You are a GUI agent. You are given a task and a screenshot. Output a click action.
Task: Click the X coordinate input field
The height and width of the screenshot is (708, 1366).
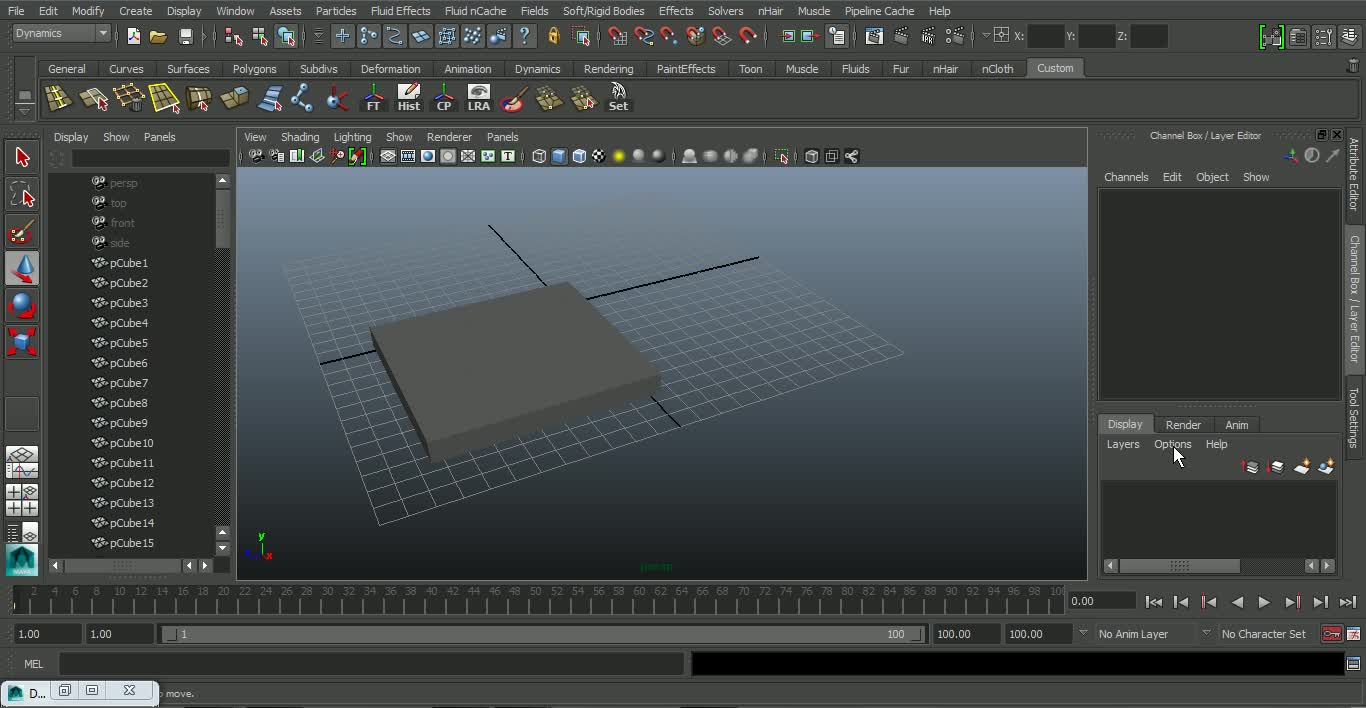pos(1045,36)
